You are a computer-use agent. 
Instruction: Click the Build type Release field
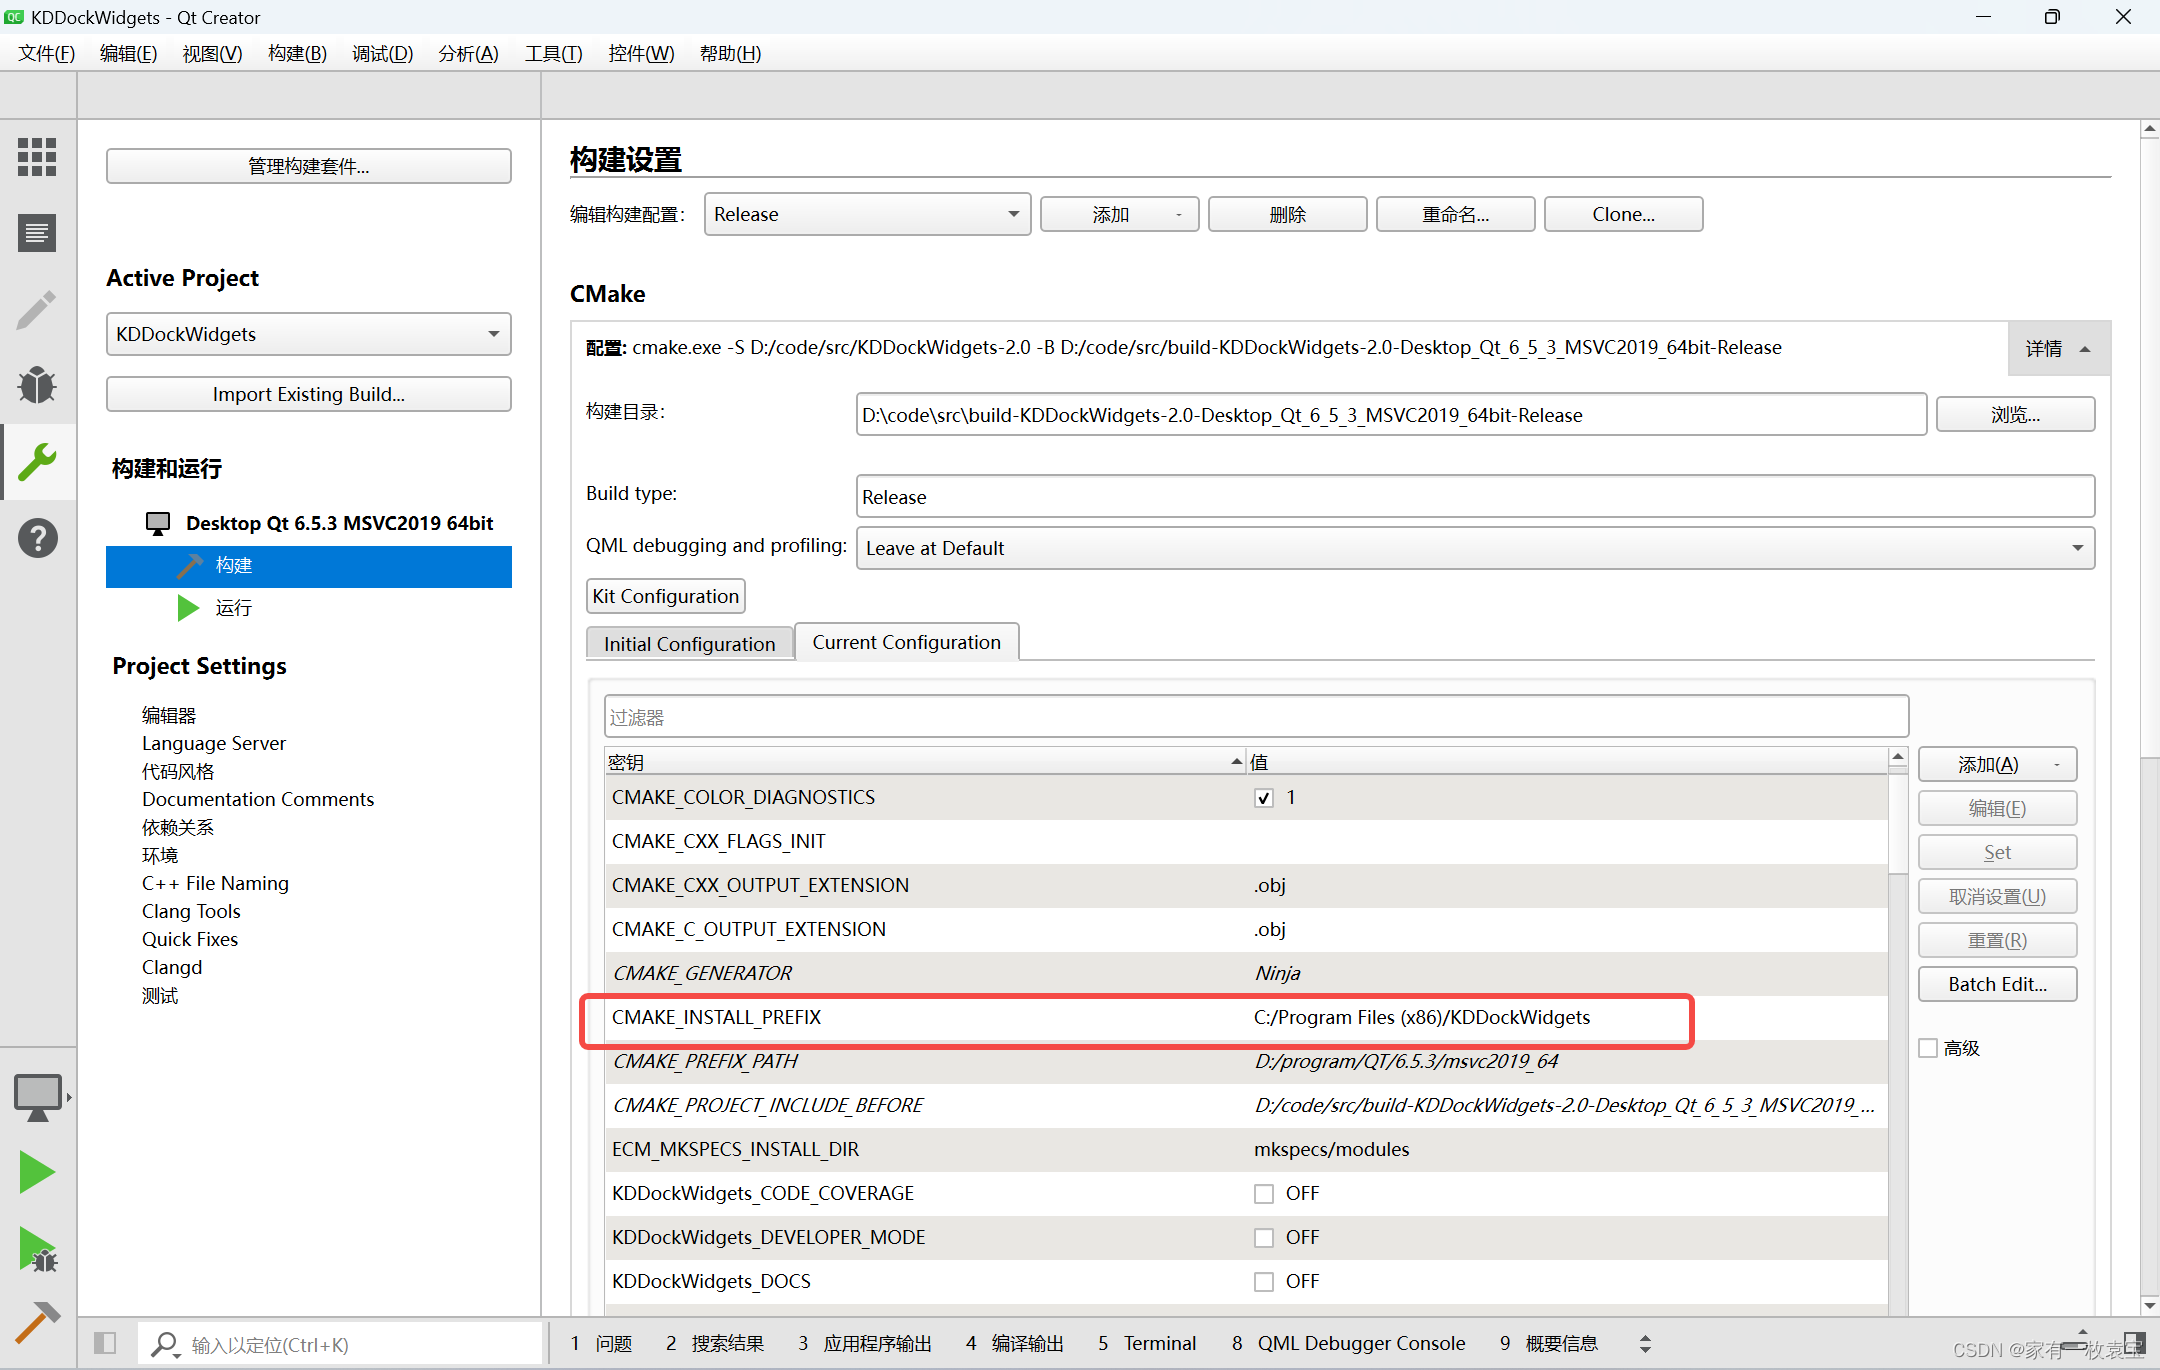pos(1475,497)
